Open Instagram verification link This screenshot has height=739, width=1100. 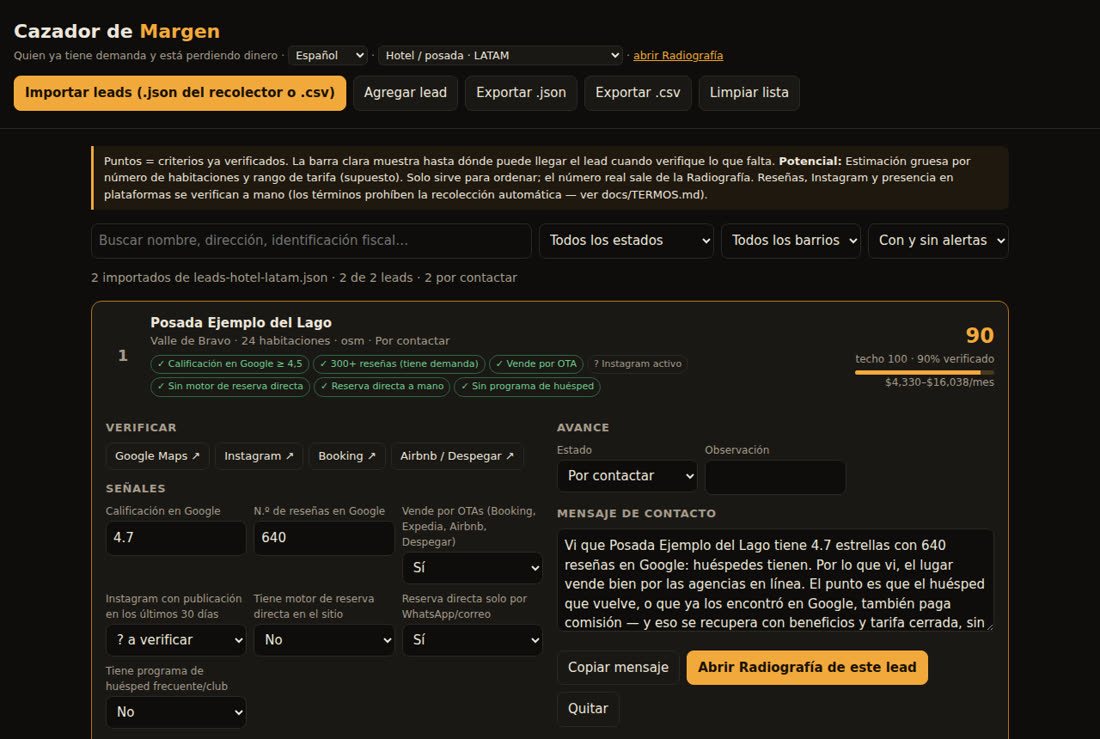(x=259, y=456)
